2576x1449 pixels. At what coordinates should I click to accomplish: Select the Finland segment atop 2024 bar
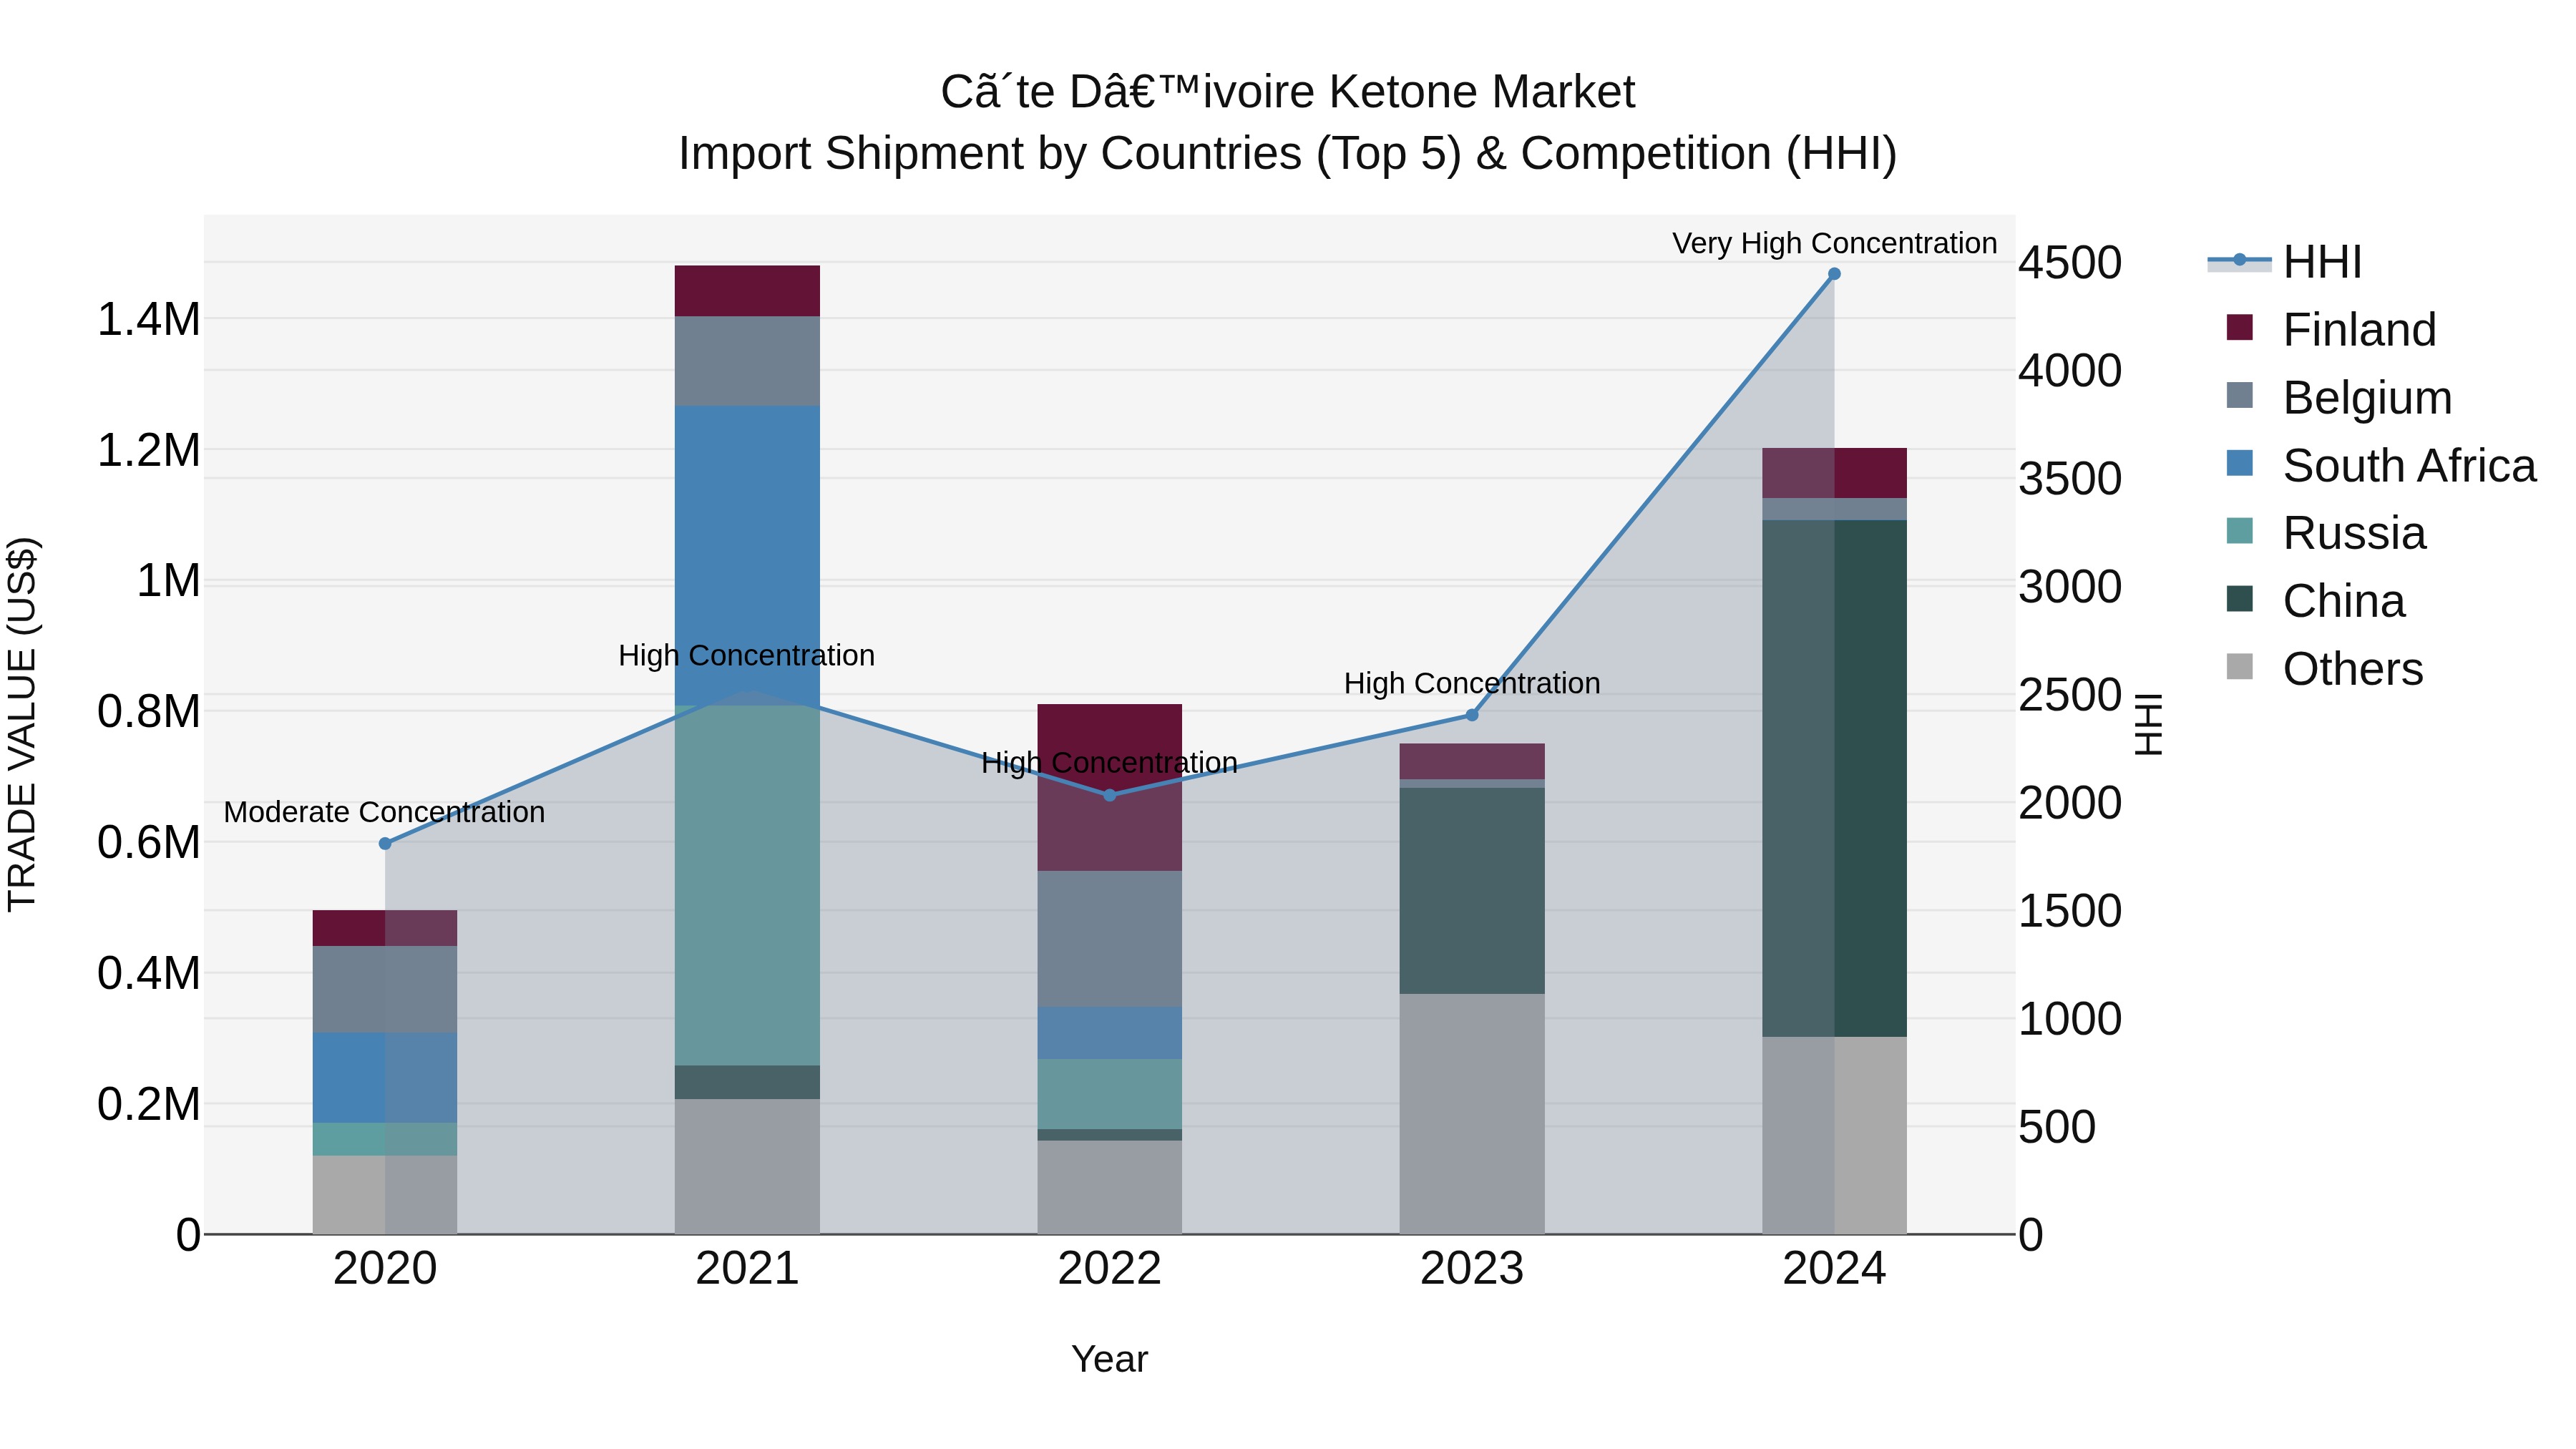click(1834, 473)
